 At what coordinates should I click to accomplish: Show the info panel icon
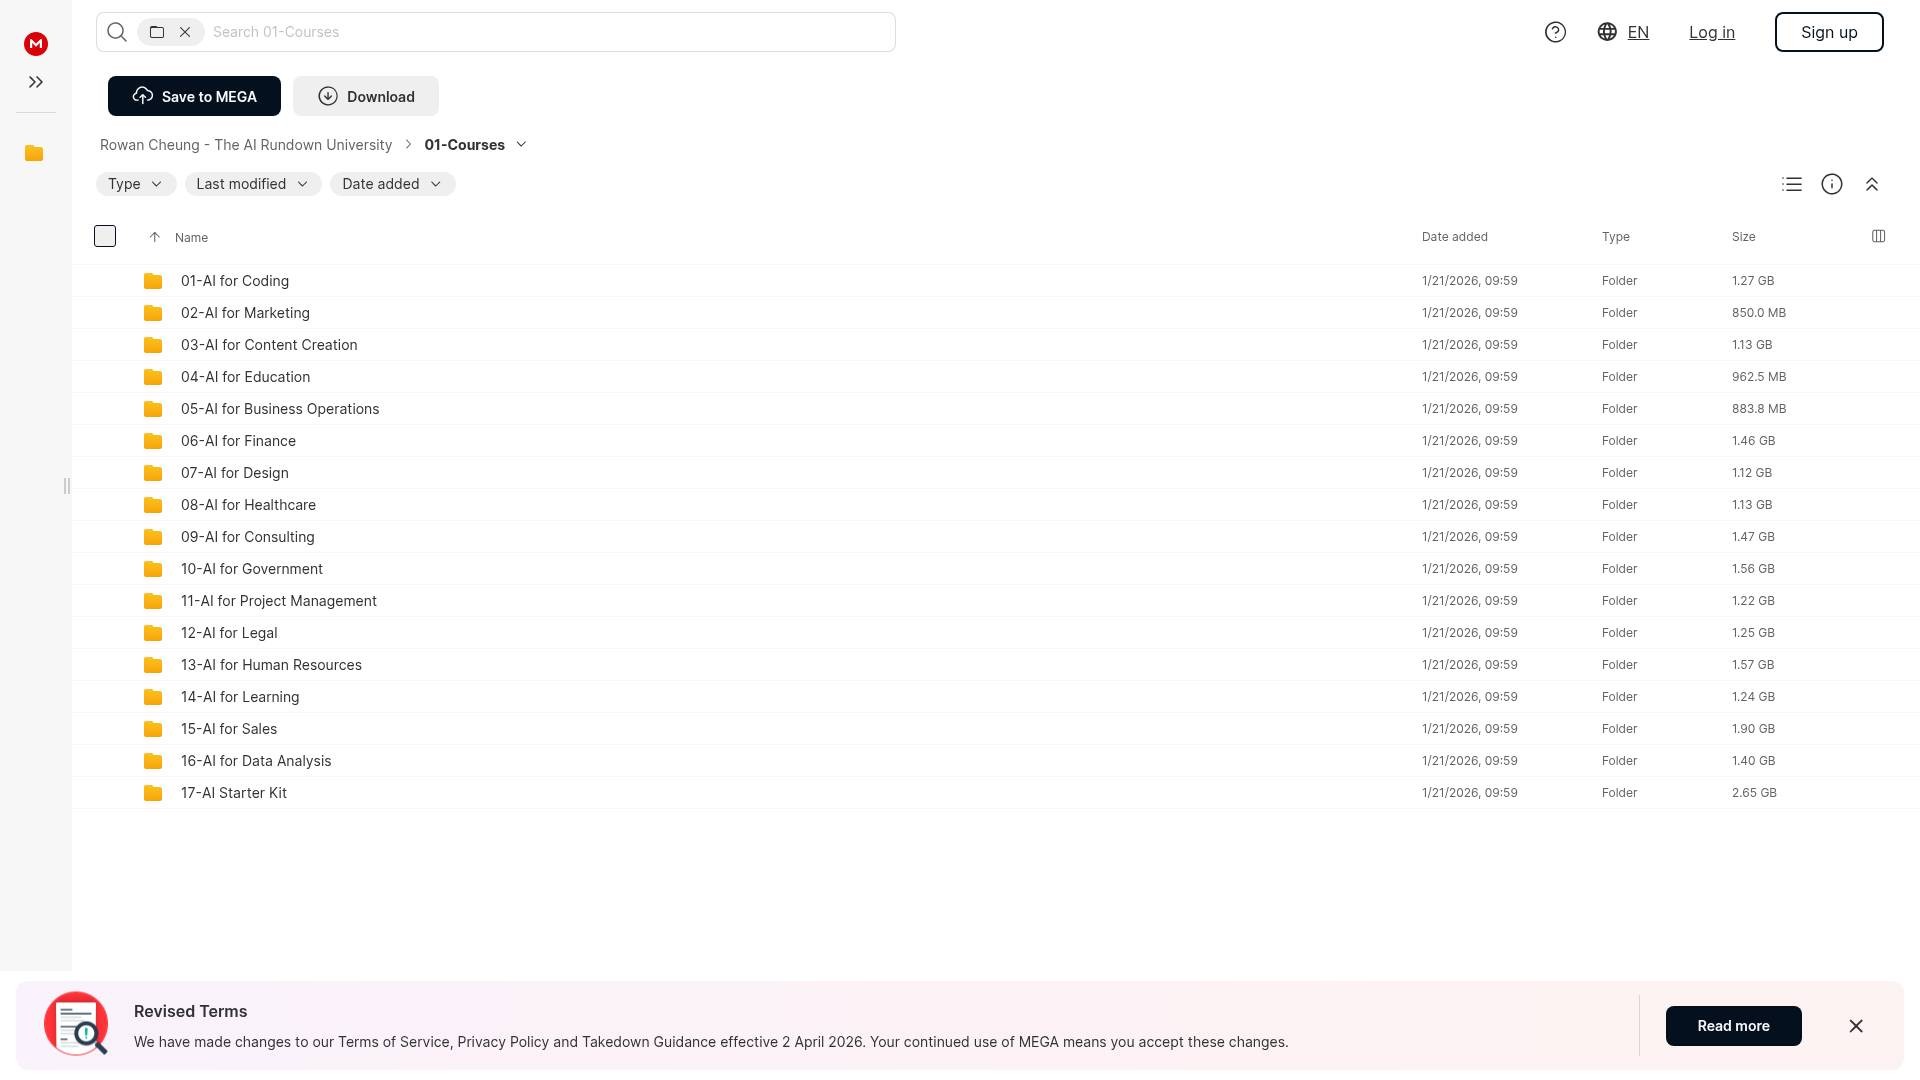[1832, 184]
